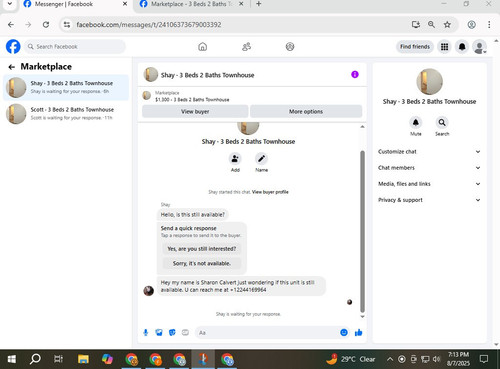The height and width of the screenshot is (369, 500).
Task: Open the Friends icon in top navigation
Action: tap(246, 47)
